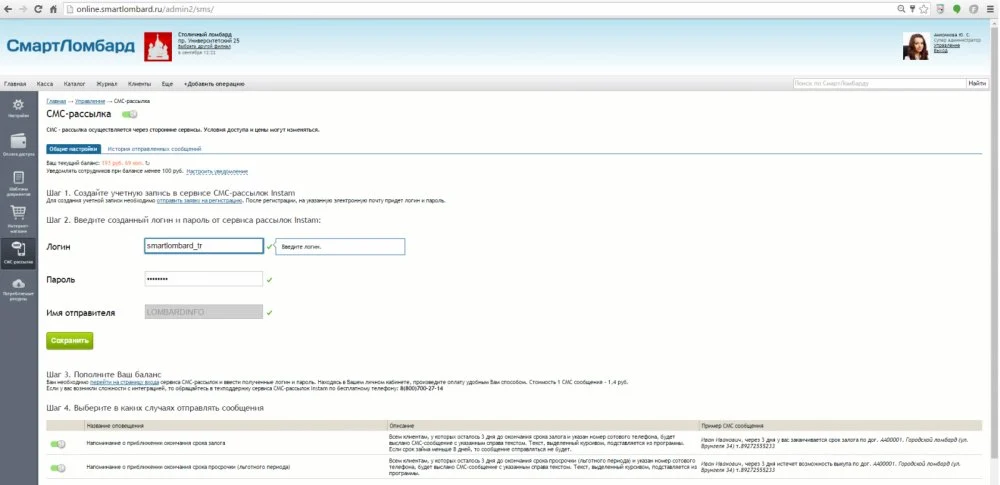Open the Журнал menu item
Screen dimensions: 1000x485
pyautogui.click(x=107, y=84)
